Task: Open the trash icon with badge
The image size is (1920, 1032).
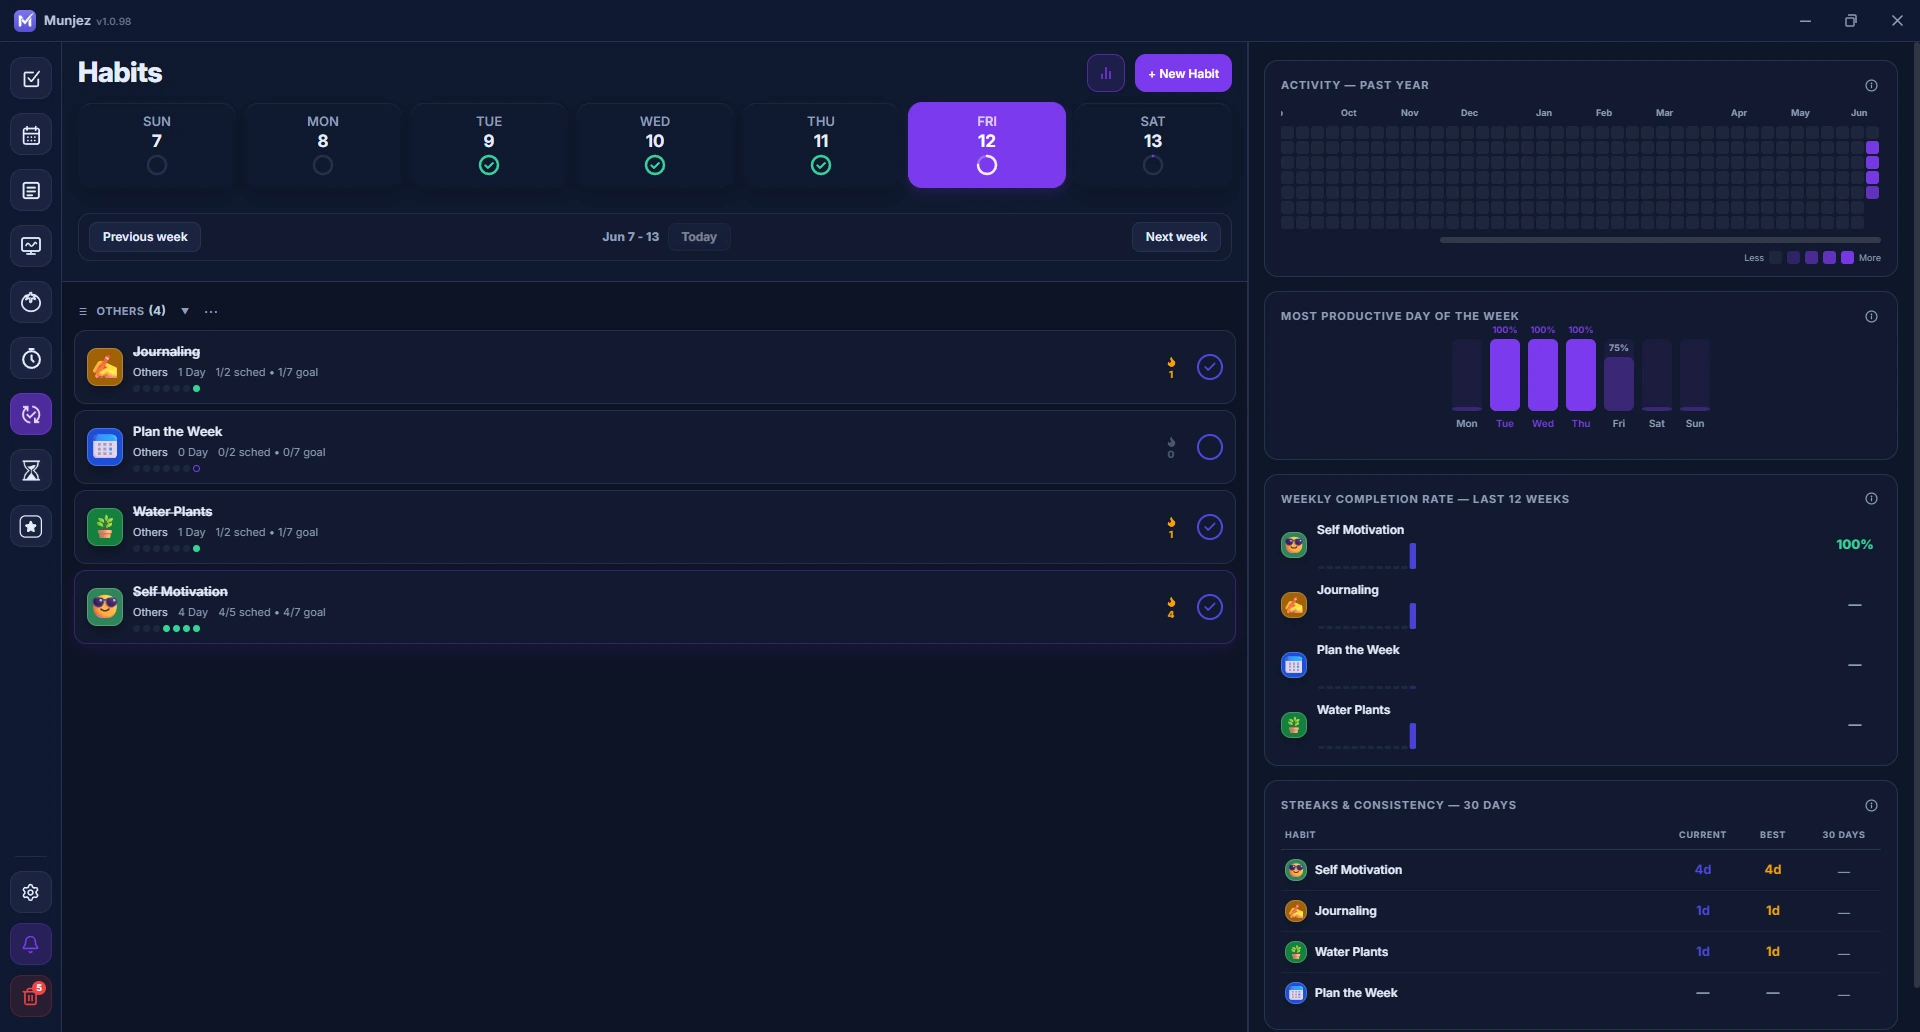Action: [31, 996]
